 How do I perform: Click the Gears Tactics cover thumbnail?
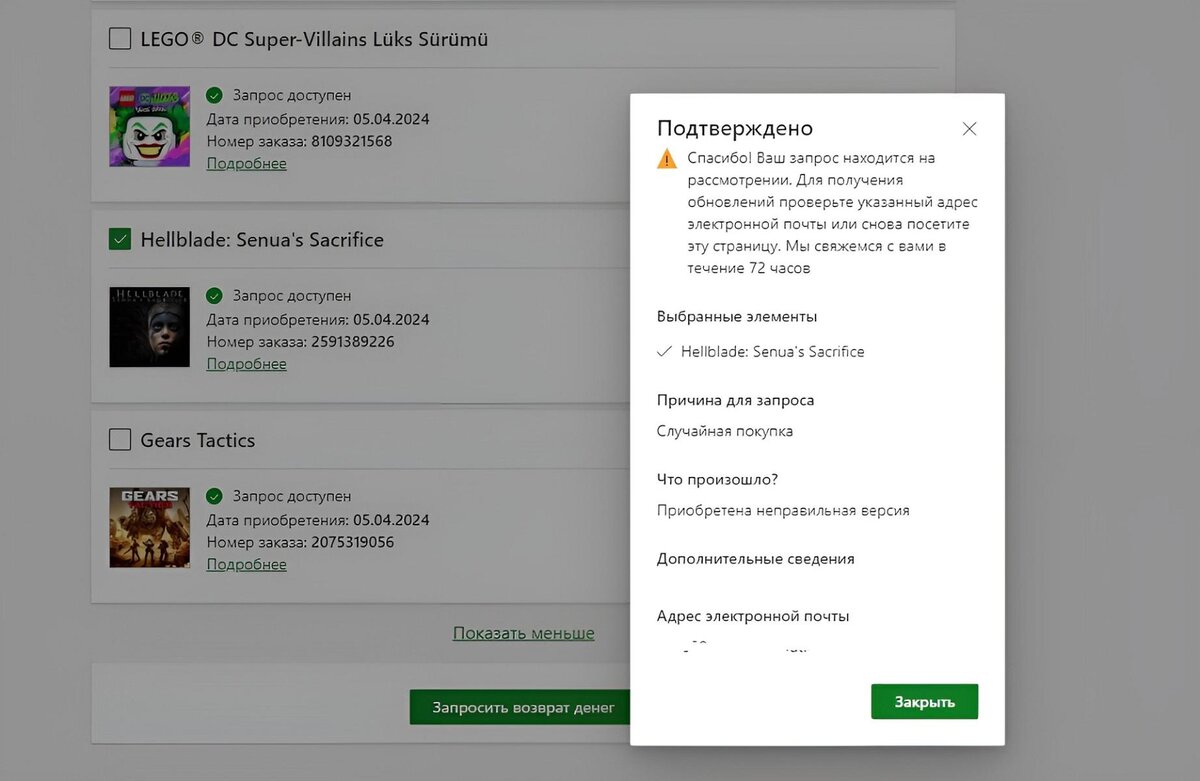coord(149,527)
